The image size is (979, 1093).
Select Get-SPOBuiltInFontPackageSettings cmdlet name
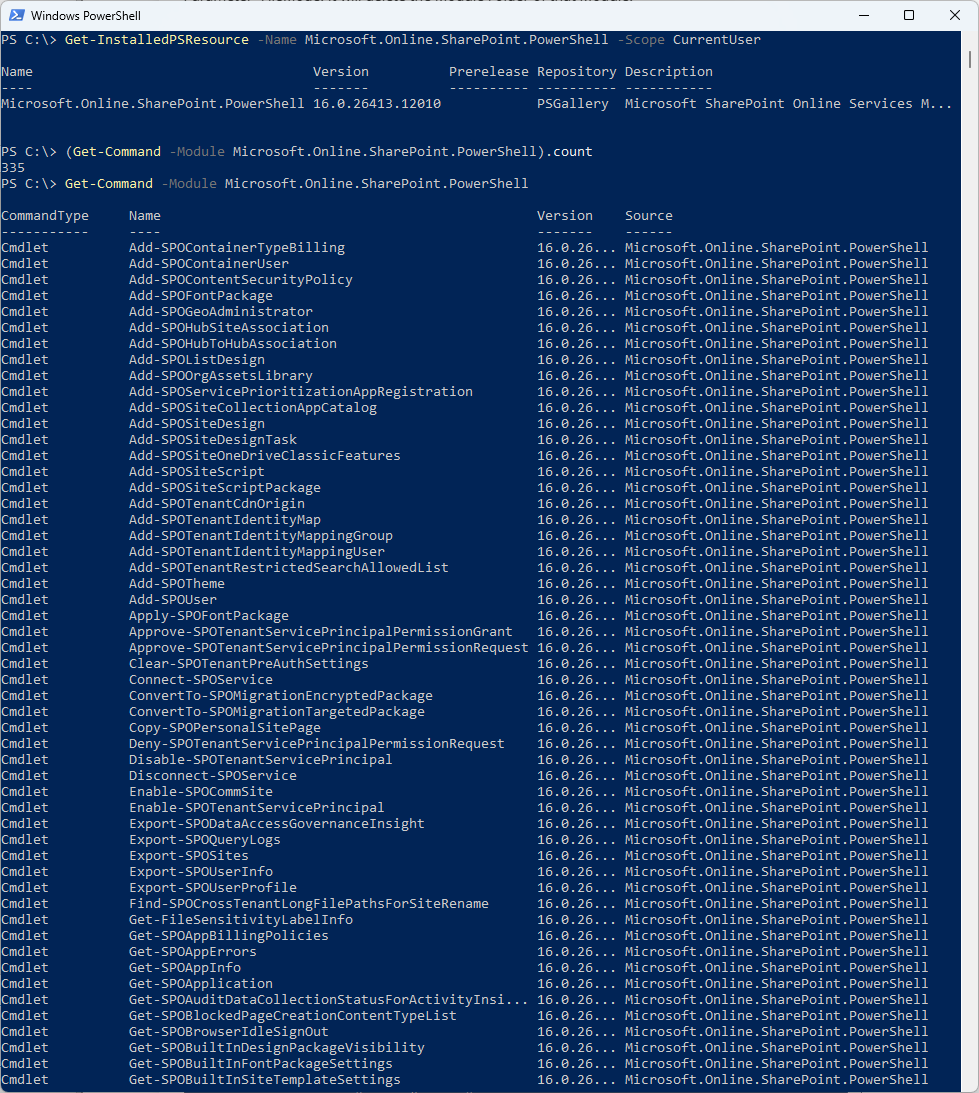261,1064
